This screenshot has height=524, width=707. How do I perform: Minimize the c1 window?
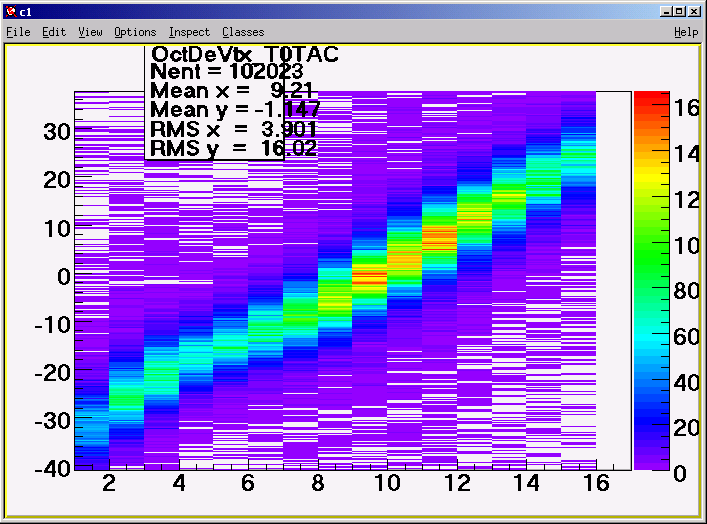click(x=666, y=12)
